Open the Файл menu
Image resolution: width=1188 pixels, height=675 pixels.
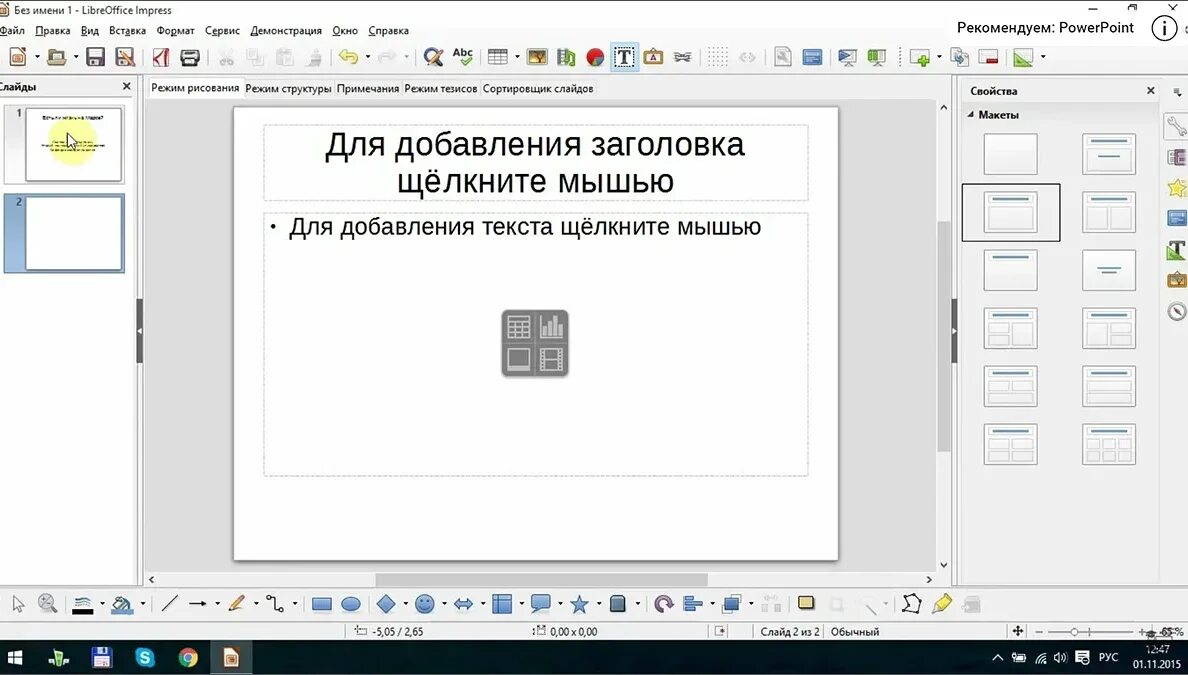click(12, 30)
